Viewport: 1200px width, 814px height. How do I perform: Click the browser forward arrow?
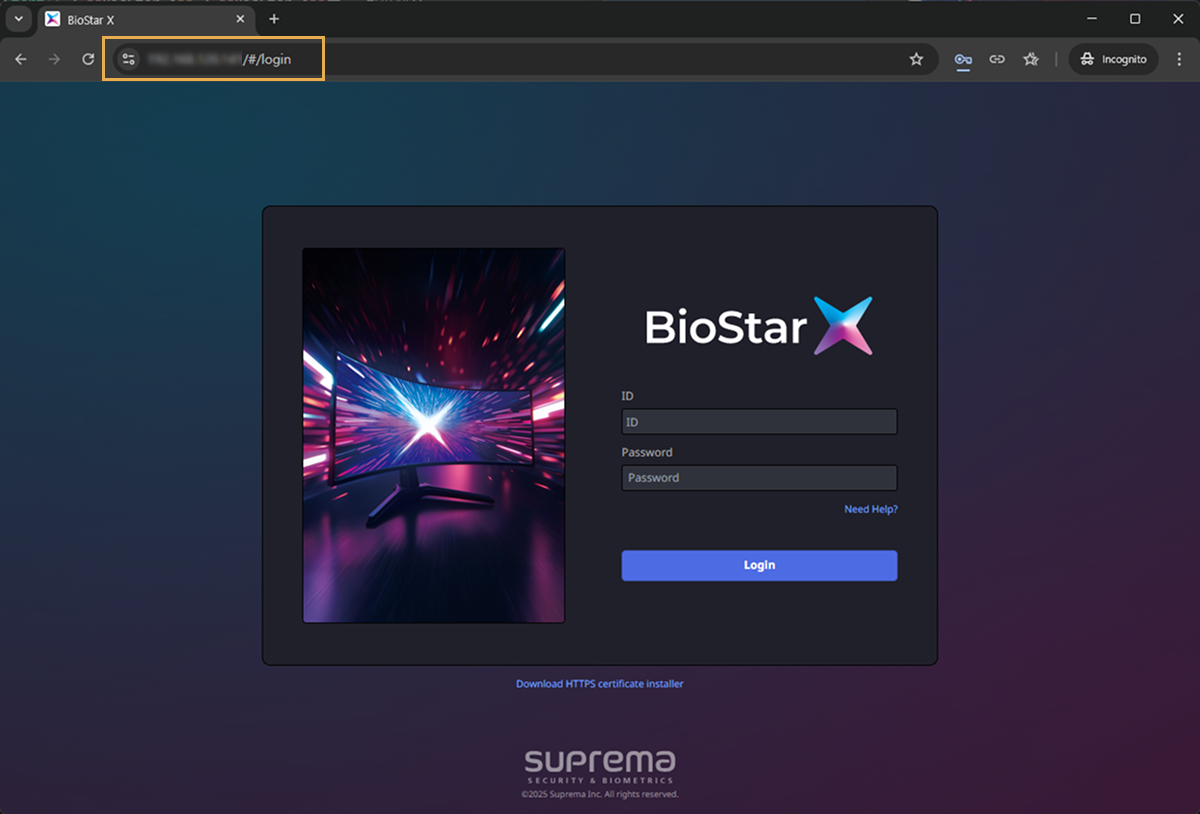pos(54,60)
